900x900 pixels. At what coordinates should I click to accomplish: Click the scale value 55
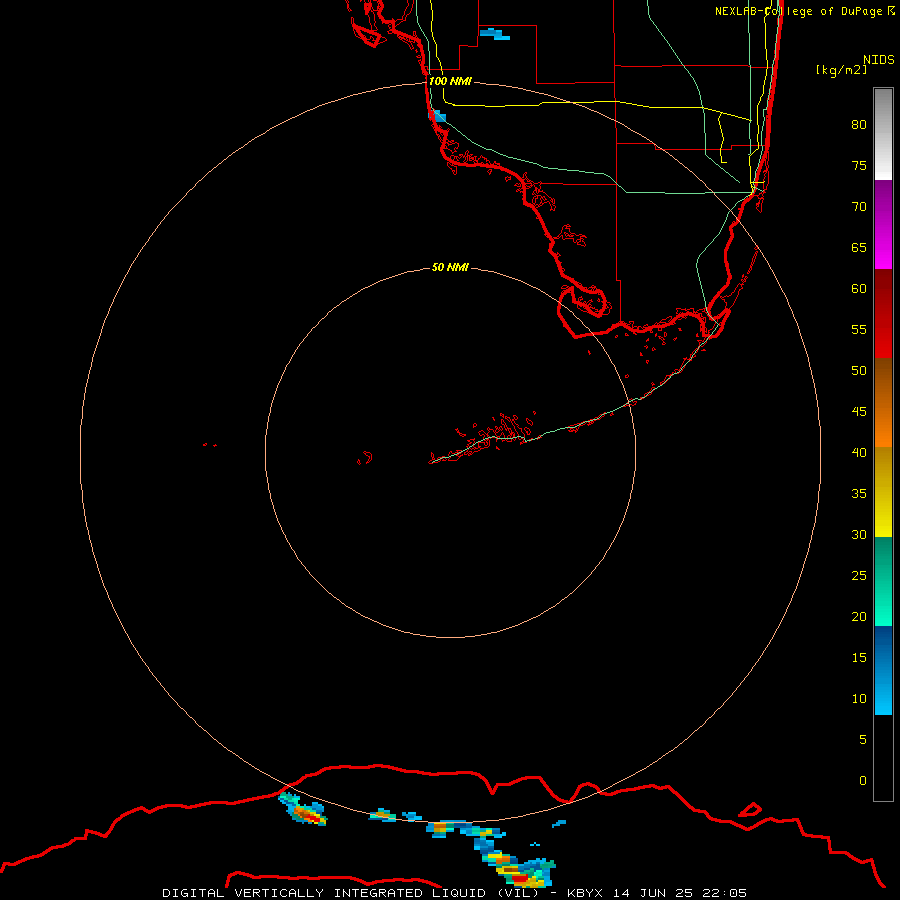(859, 329)
